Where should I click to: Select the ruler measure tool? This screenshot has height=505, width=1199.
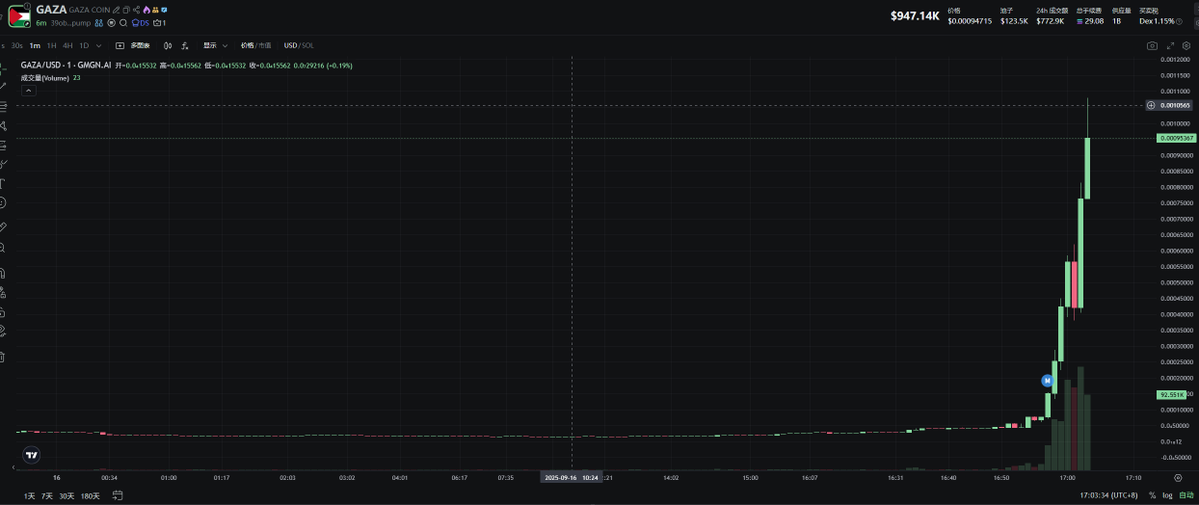[x=4, y=227]
